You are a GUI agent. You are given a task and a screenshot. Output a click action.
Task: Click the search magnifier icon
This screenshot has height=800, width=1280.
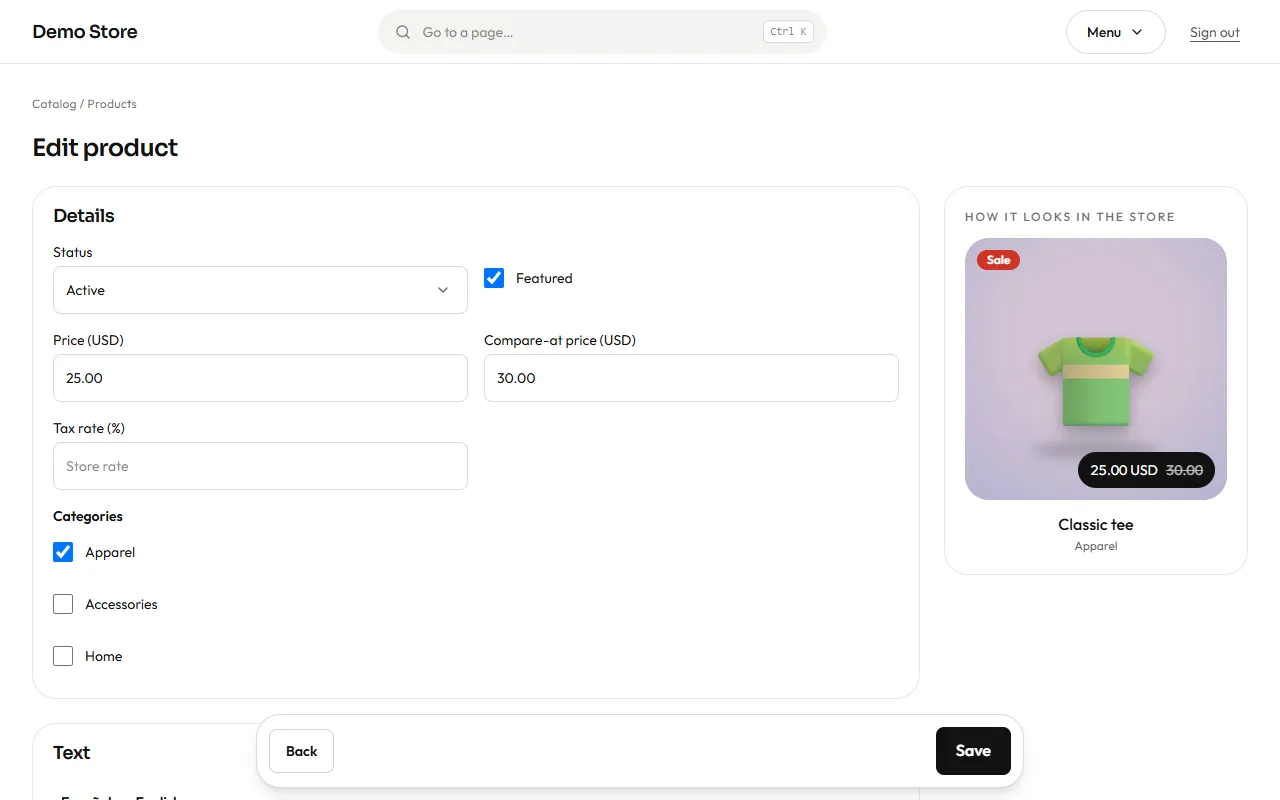click(403, 32)
